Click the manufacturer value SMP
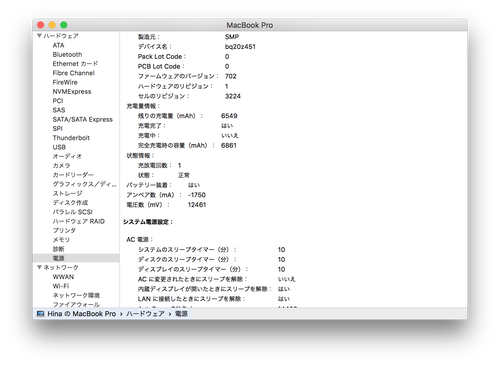500x366 pixels. pos(232,37)
